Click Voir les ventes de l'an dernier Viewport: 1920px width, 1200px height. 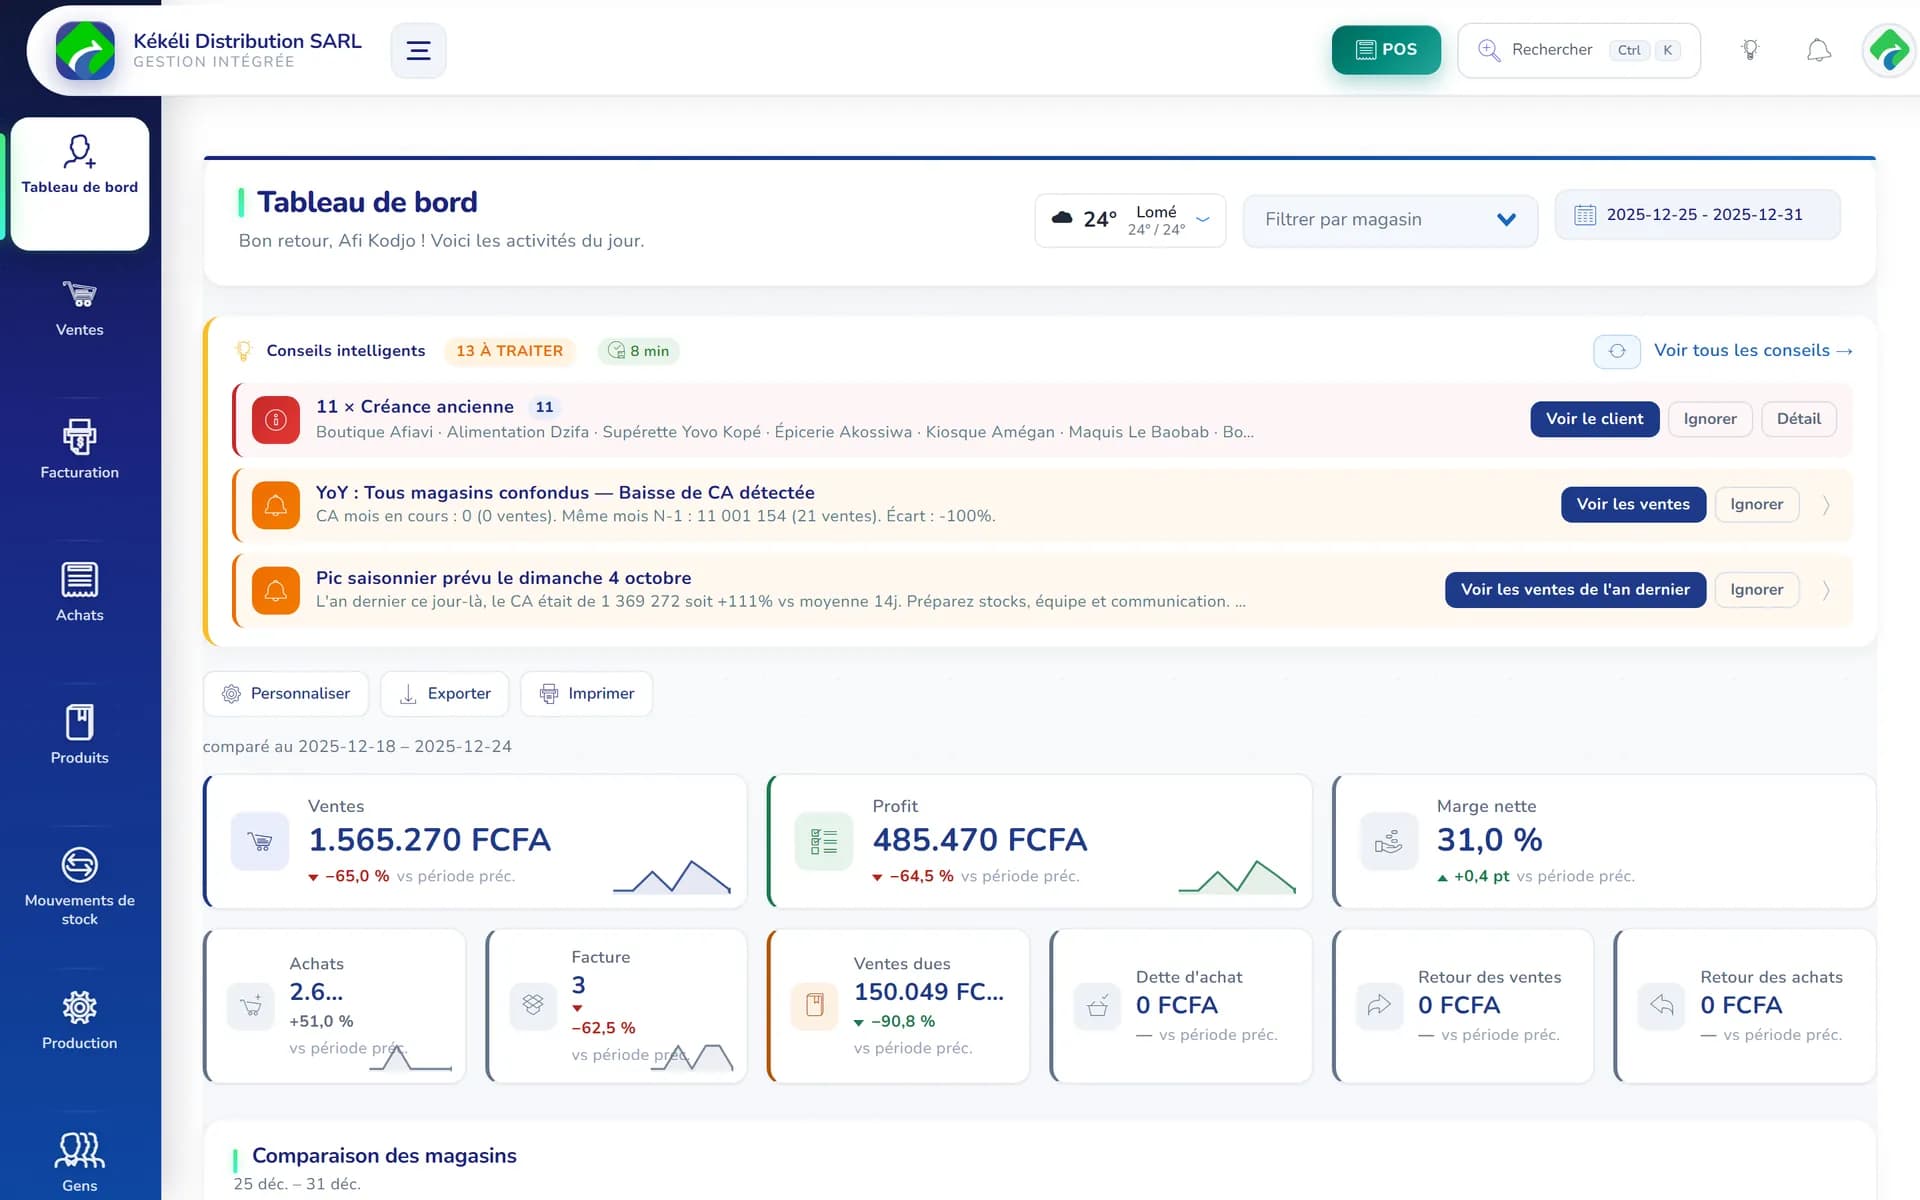(1575, 590)
